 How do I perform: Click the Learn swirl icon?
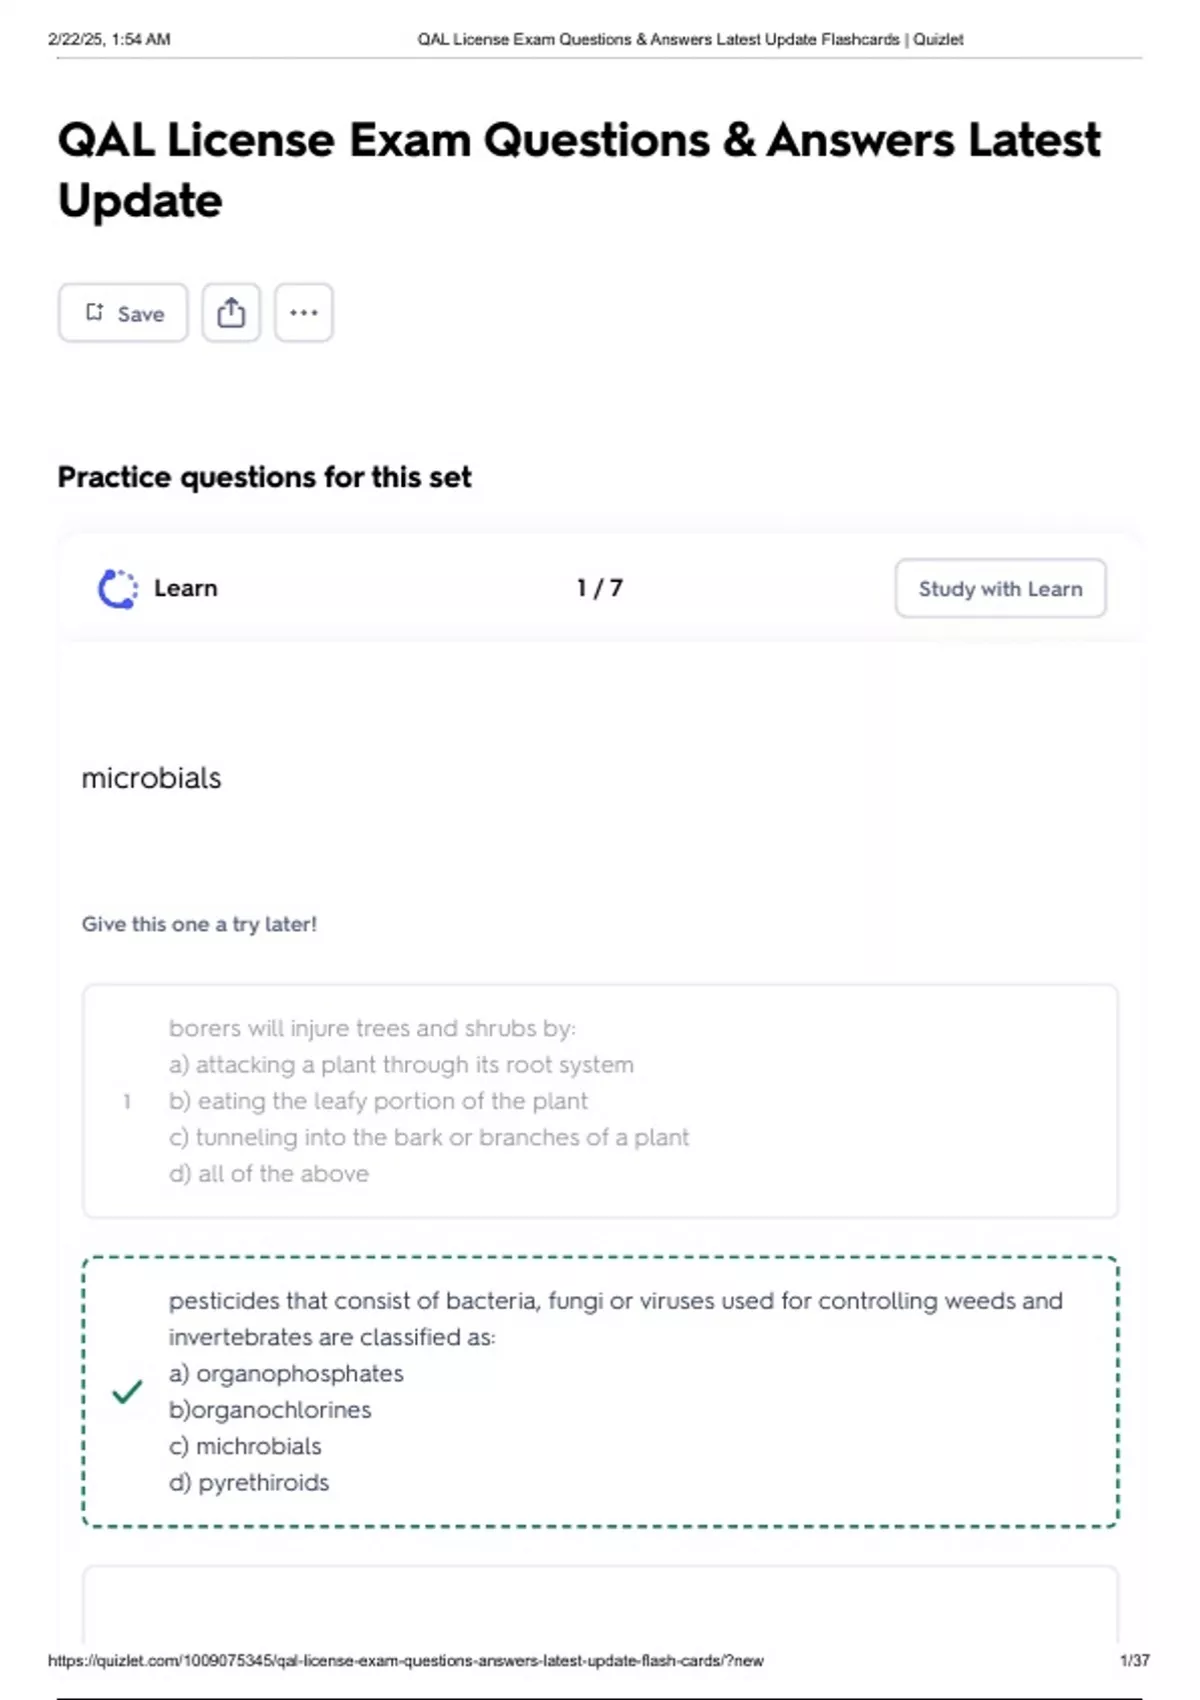117,589
